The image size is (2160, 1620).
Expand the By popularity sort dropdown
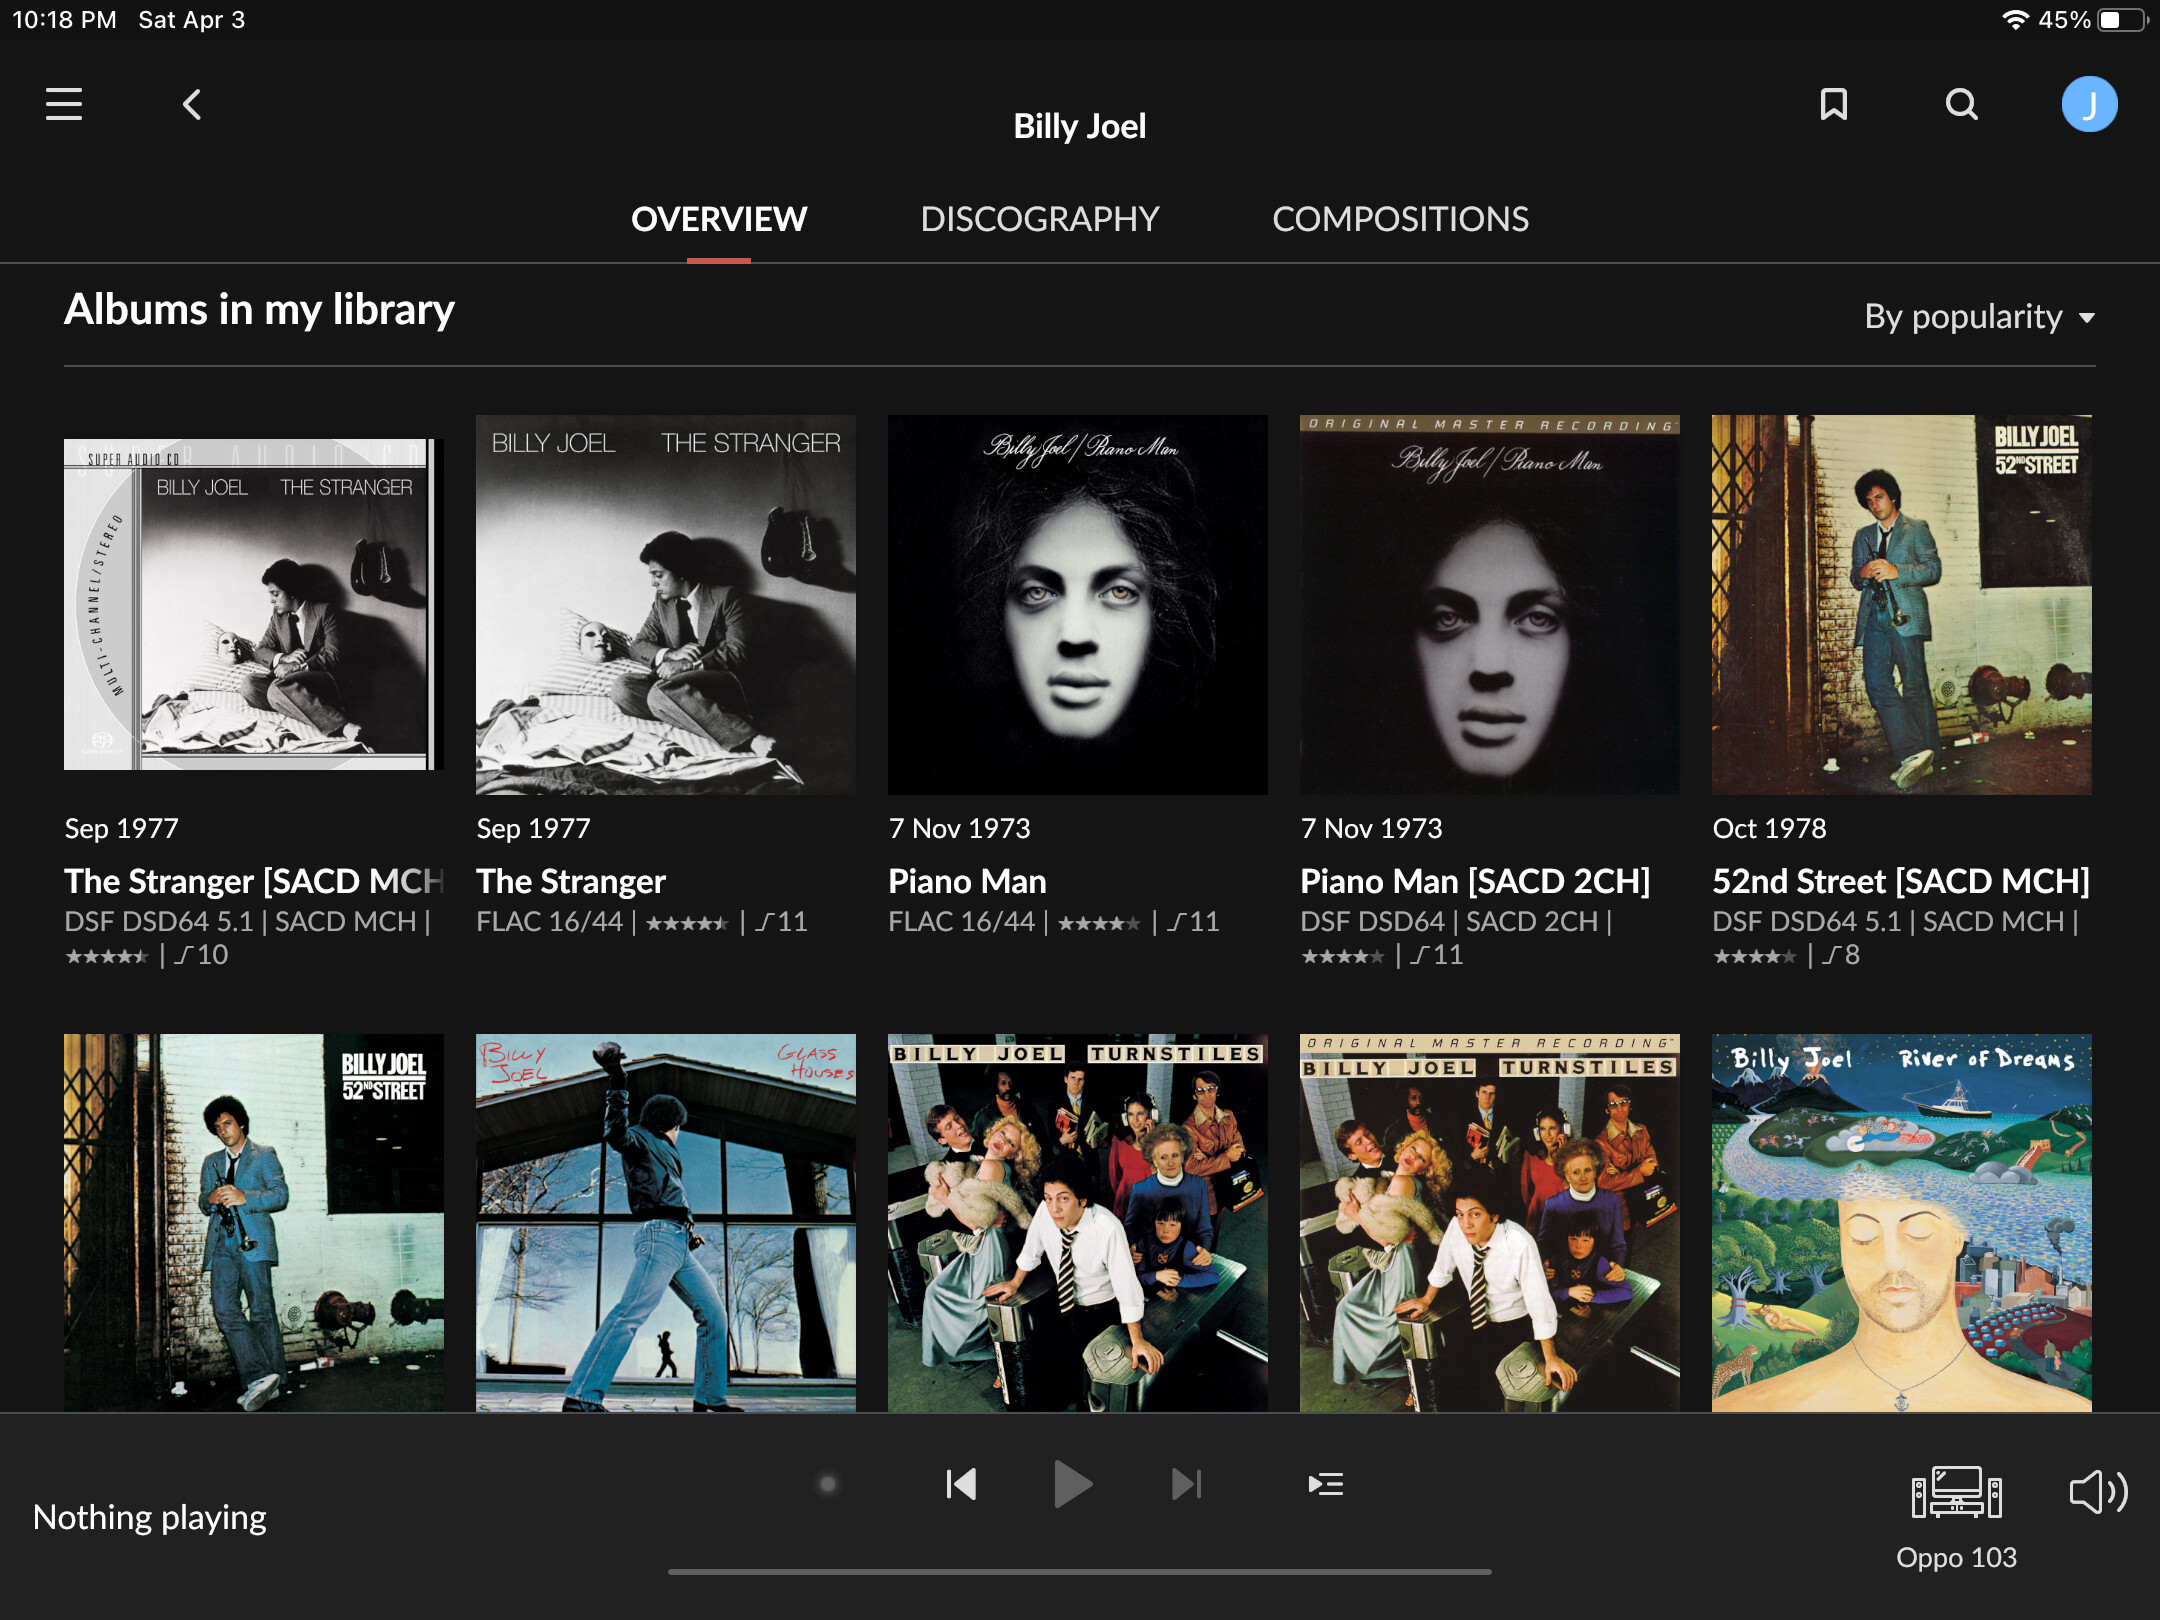(1980, 317)
